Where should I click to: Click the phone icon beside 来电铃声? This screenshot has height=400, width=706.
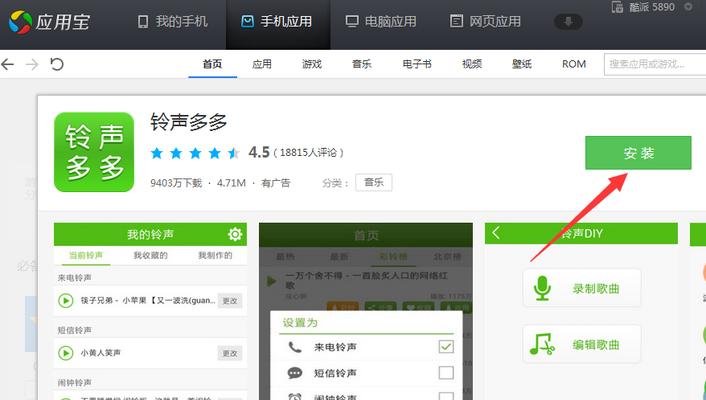point(295,347)
